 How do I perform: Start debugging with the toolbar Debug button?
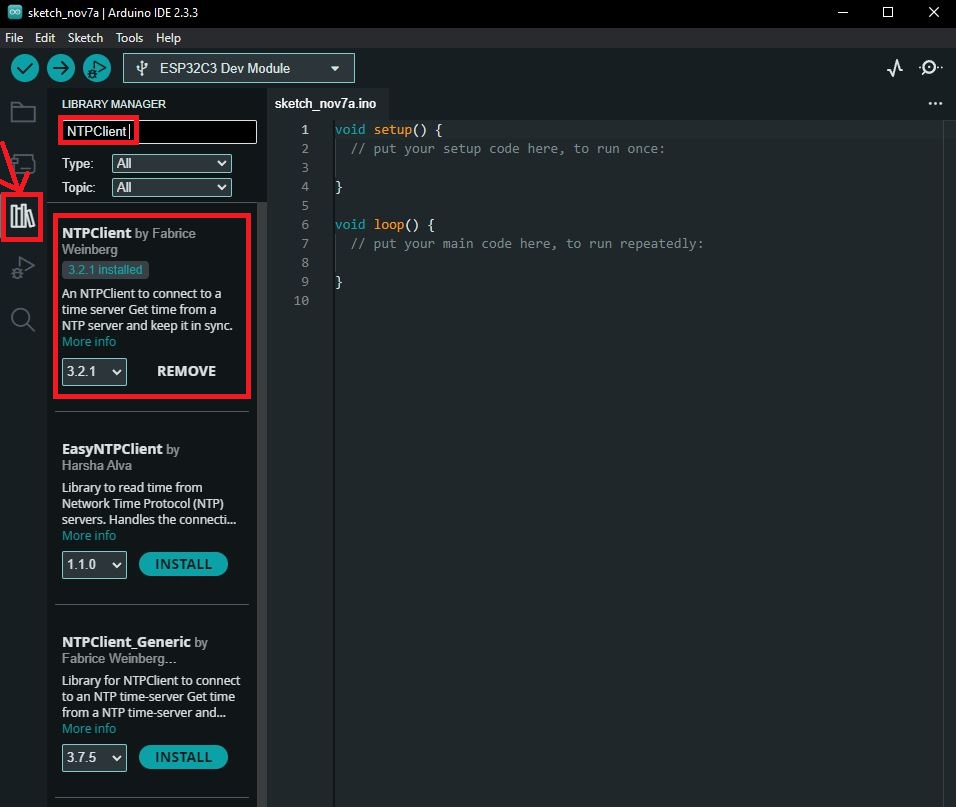97,68
